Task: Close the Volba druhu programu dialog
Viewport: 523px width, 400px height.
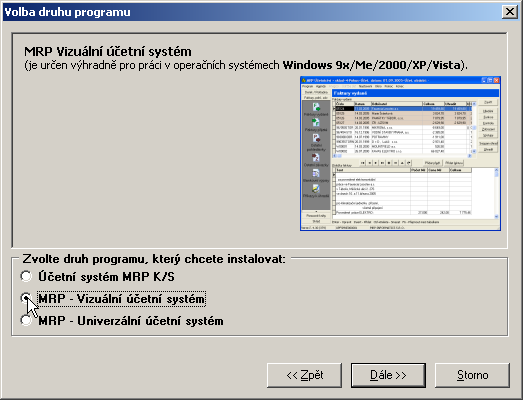Action: click(510, 12)
